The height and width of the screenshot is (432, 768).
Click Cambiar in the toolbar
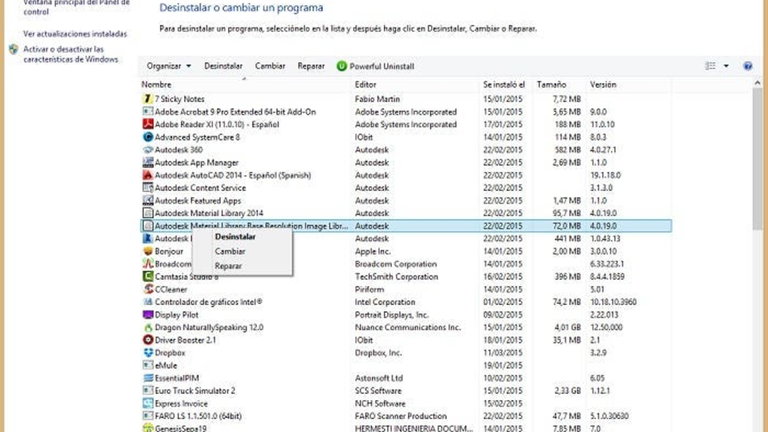pos(270,66)
